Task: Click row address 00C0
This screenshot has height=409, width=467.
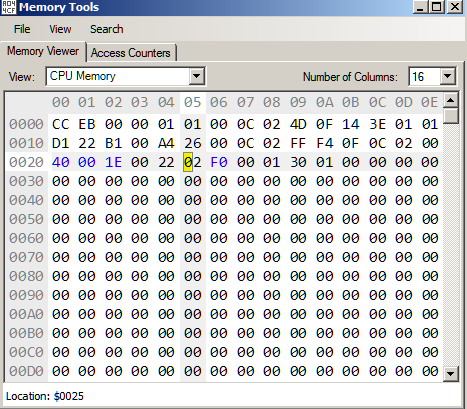Action: [26, 352]
